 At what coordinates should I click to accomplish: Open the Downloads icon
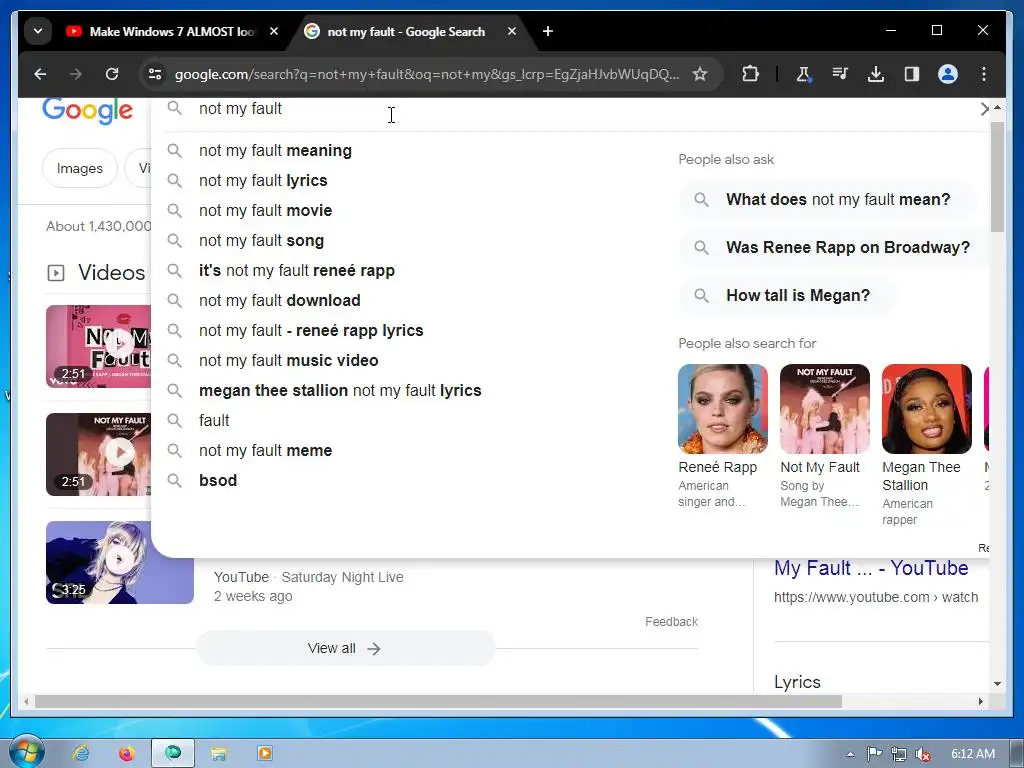coord(876,74)
